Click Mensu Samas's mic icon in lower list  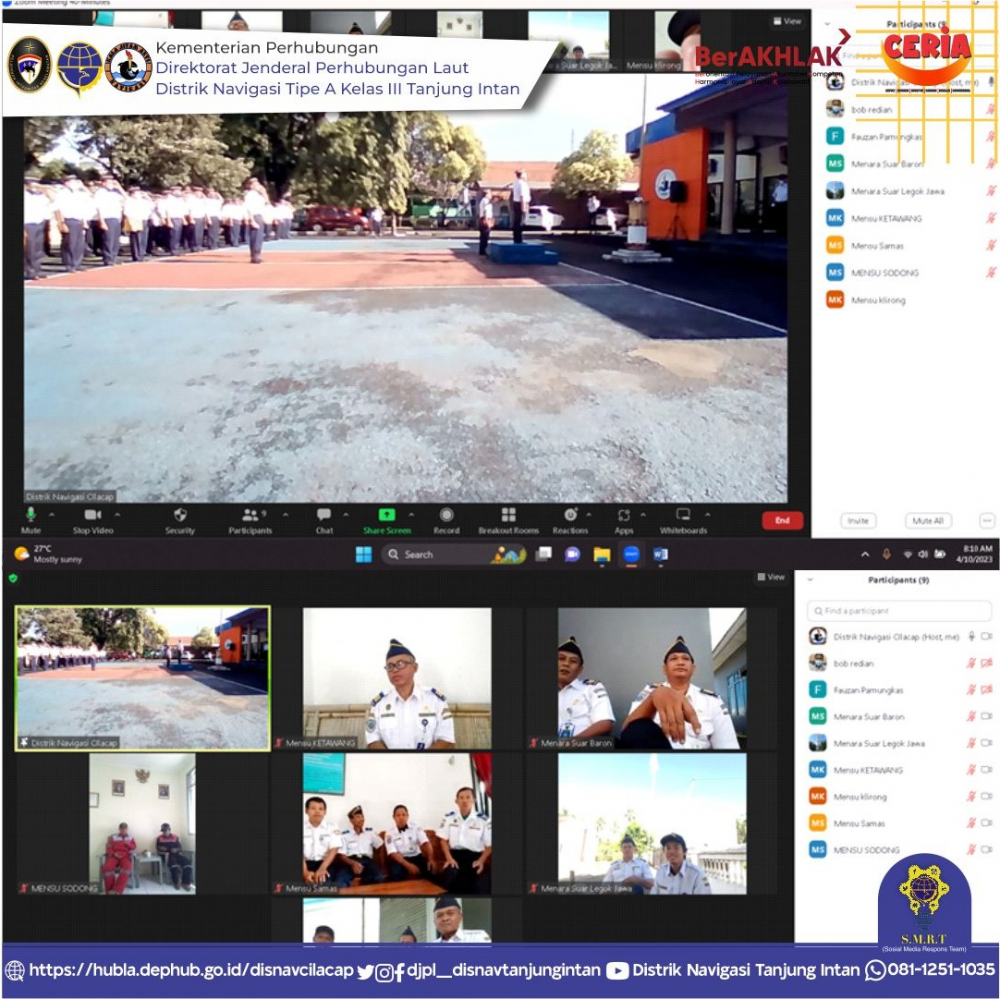[x=971, y=823]
